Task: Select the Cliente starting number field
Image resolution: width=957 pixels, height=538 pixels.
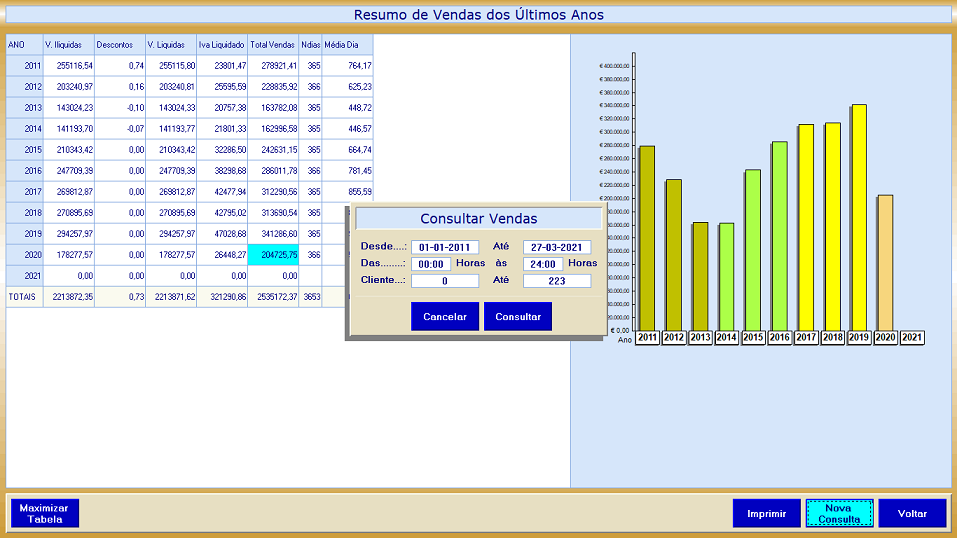Action: 445,281
